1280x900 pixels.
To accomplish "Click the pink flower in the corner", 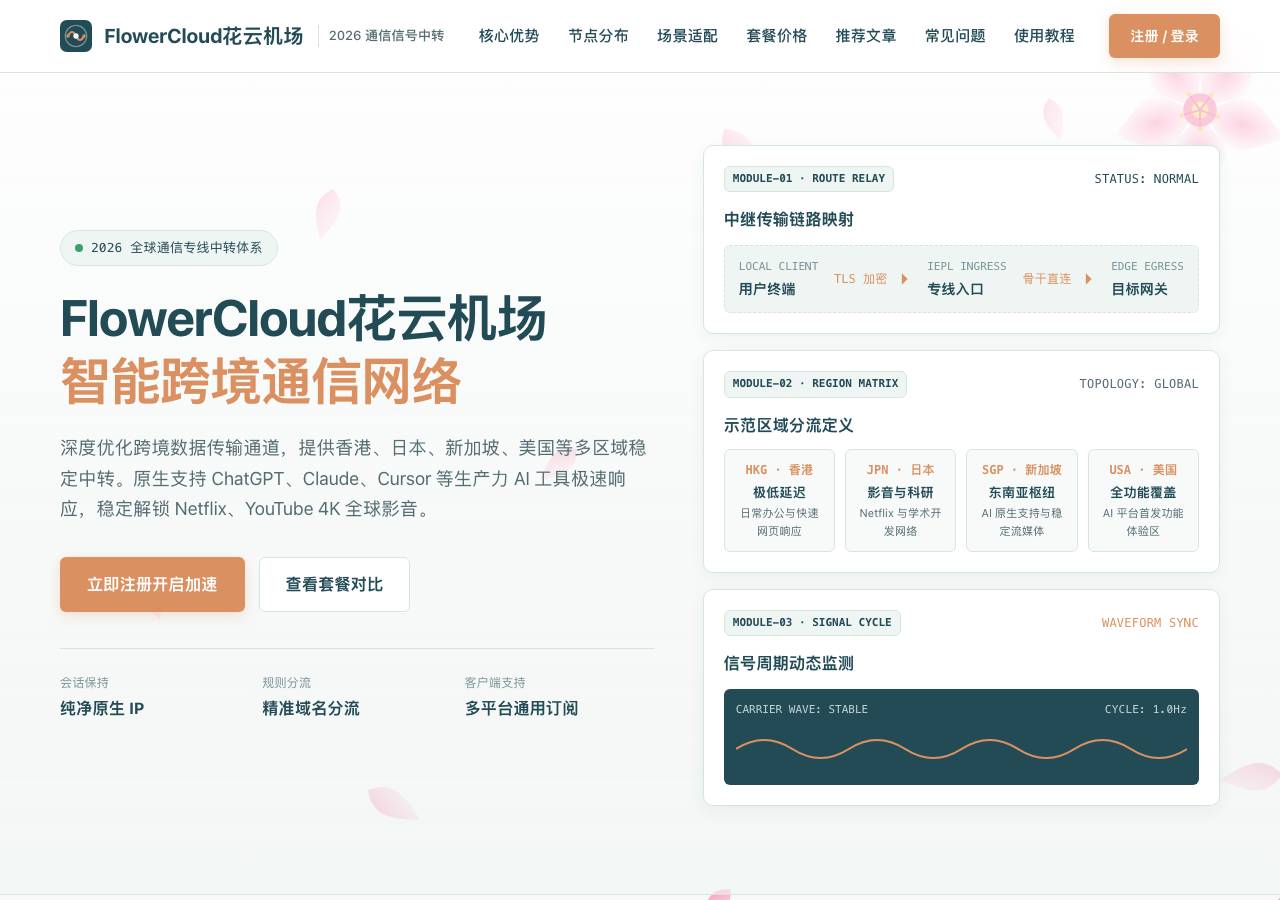I will pyautogui.click(x=1200, y=110).
